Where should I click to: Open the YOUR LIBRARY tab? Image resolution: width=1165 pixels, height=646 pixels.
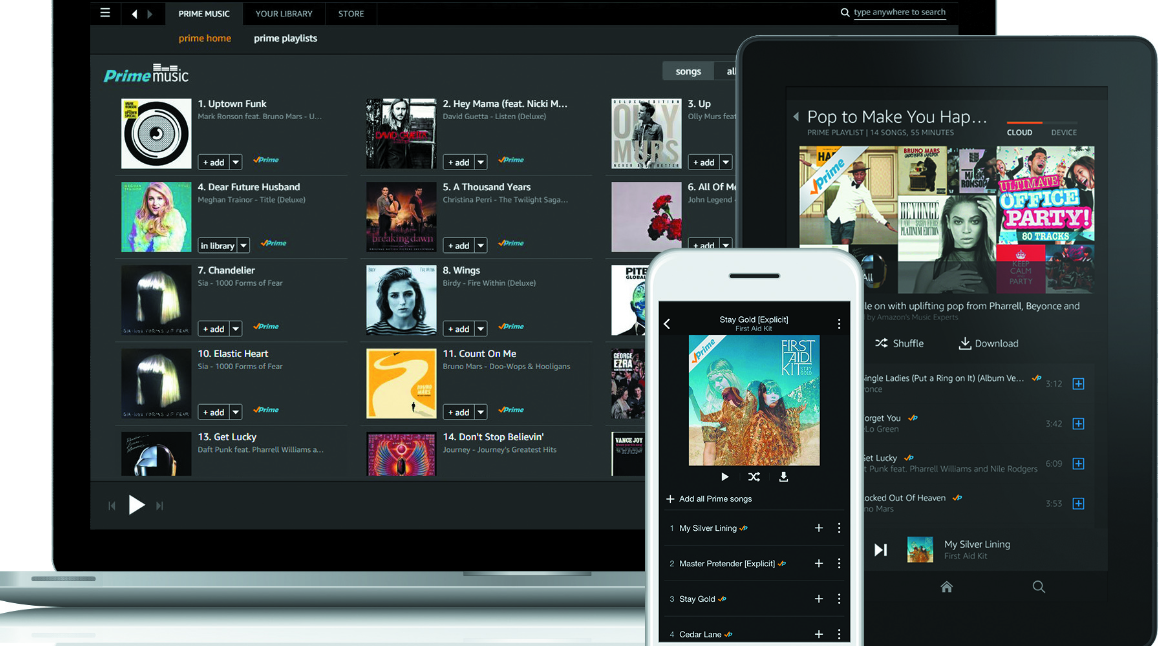click(x=284, y=13)
